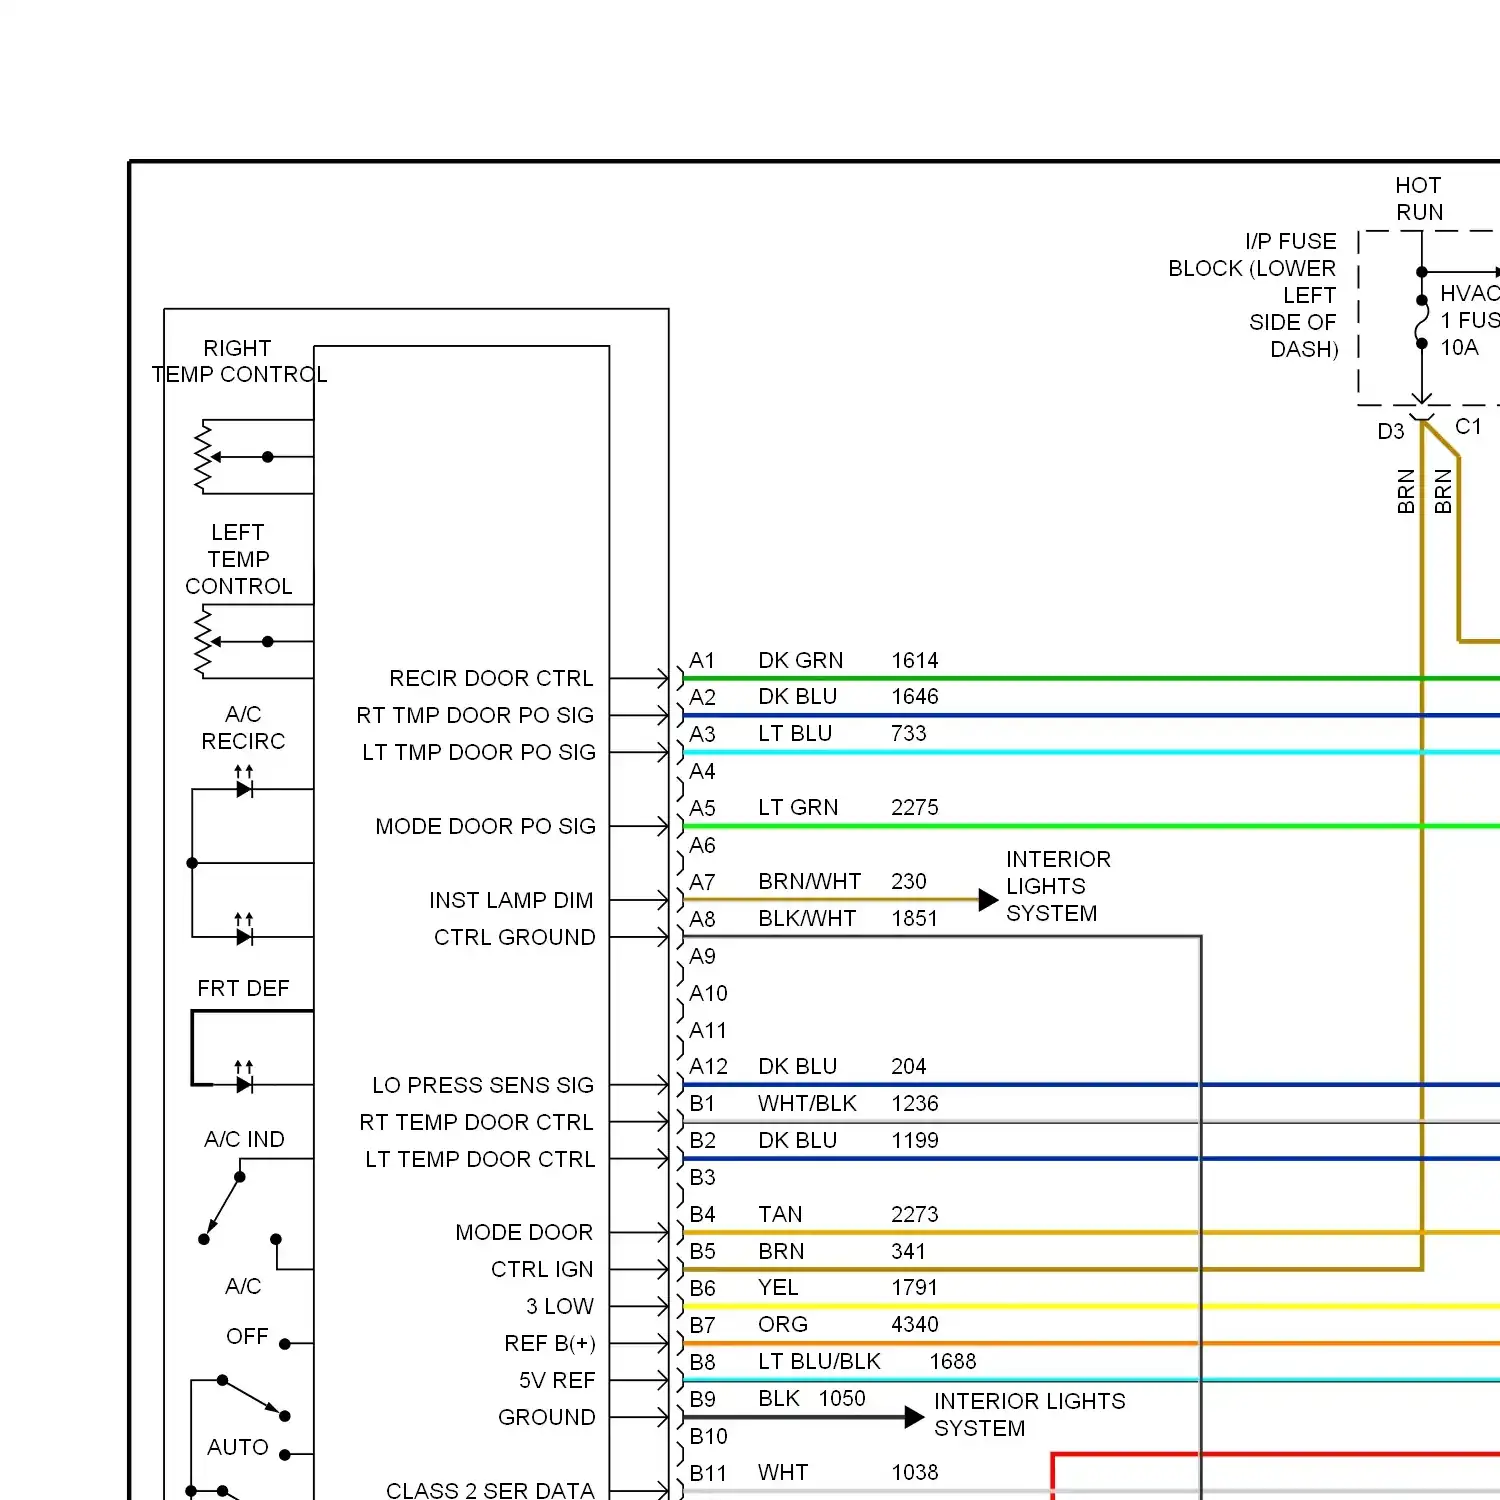Select circuit number "1038"

tap(915, 1472)
